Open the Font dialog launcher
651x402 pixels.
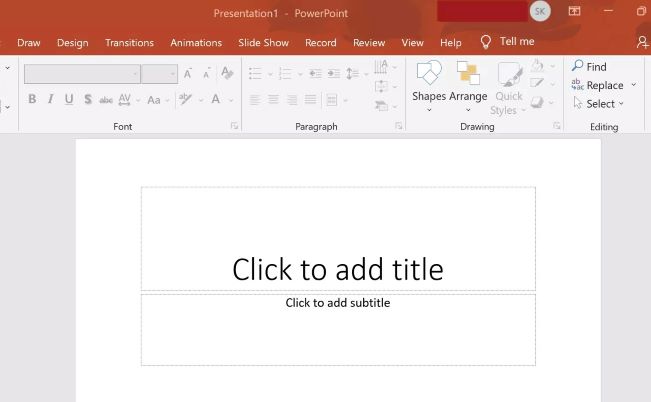[235, 127]
